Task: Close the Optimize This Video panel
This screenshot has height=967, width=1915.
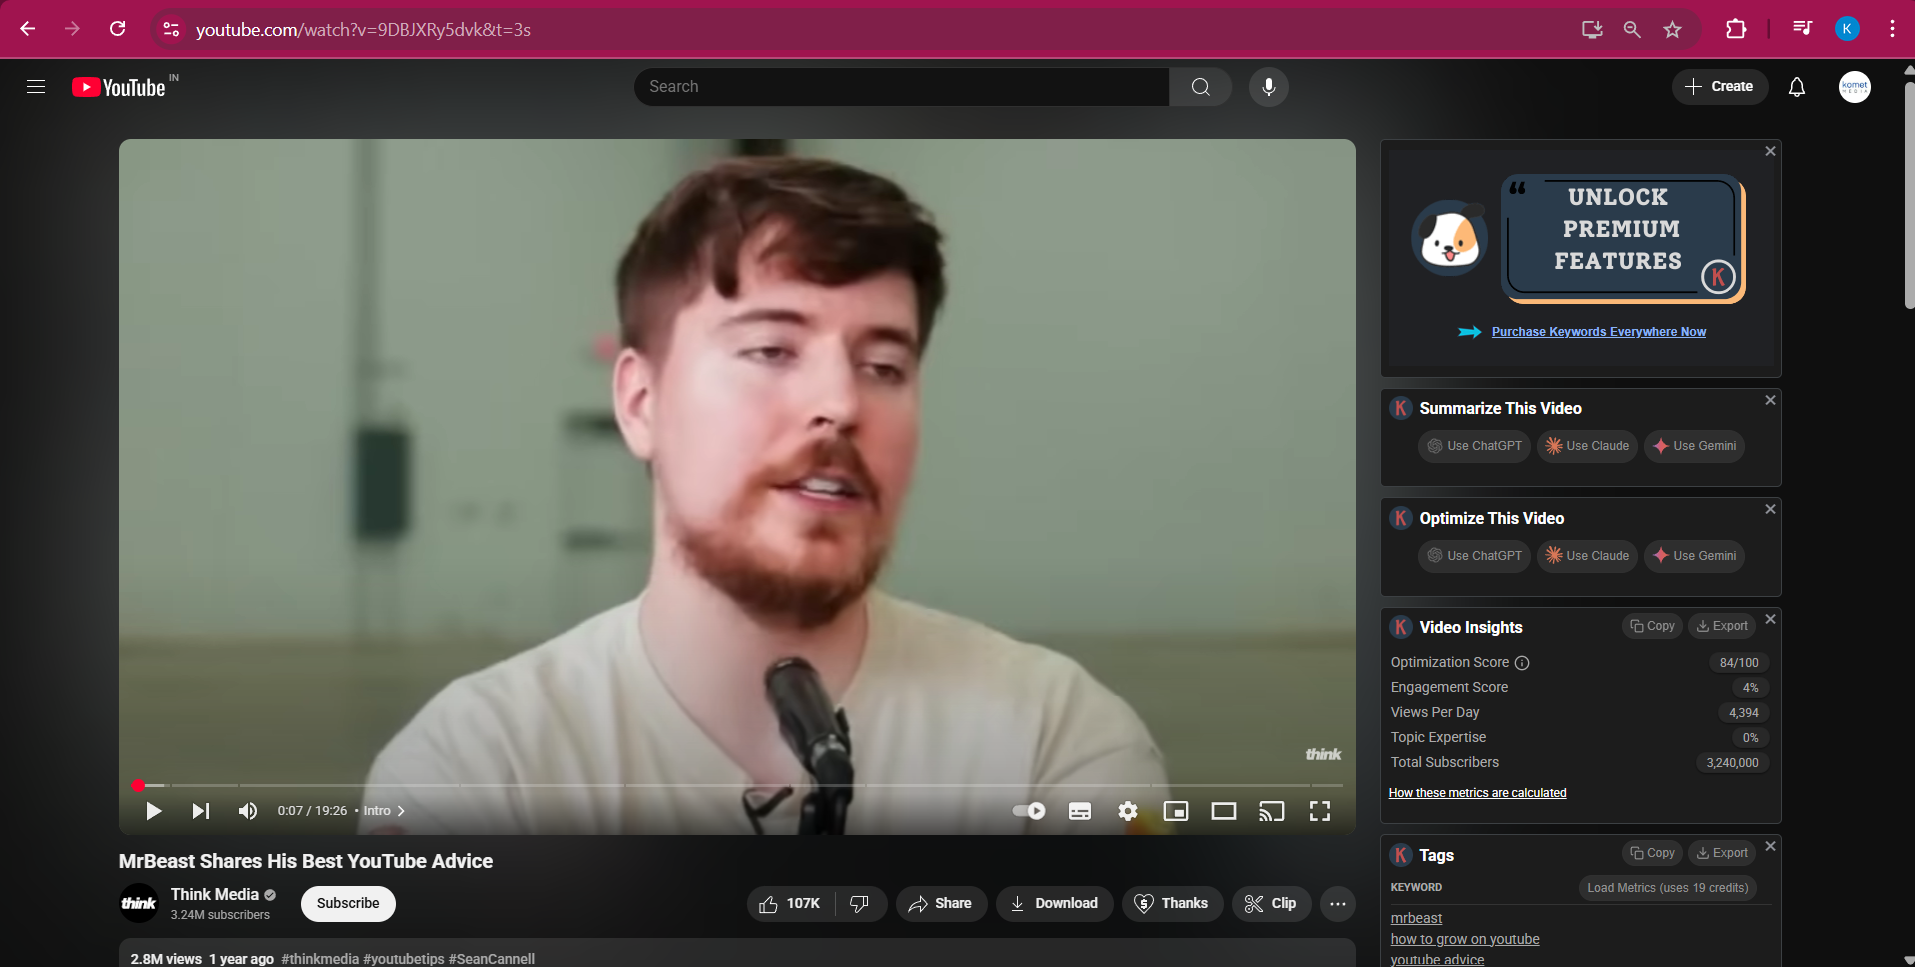Action: (x=1770, y=509)
